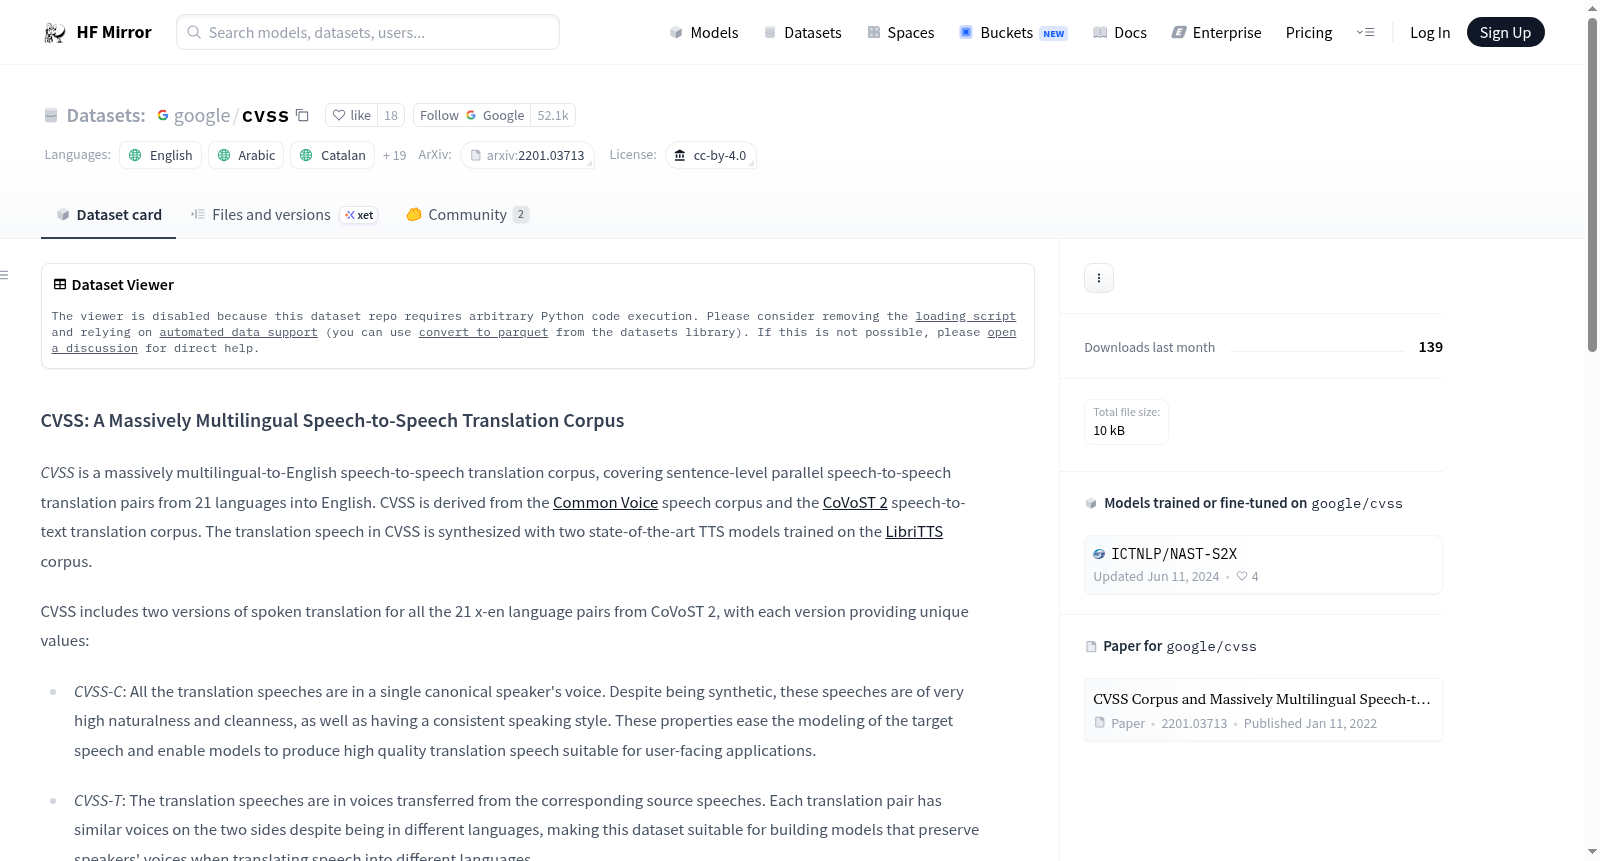Open cc-by-4.0 license tag
1600x861 pixels.
click(x=711, y=155)
